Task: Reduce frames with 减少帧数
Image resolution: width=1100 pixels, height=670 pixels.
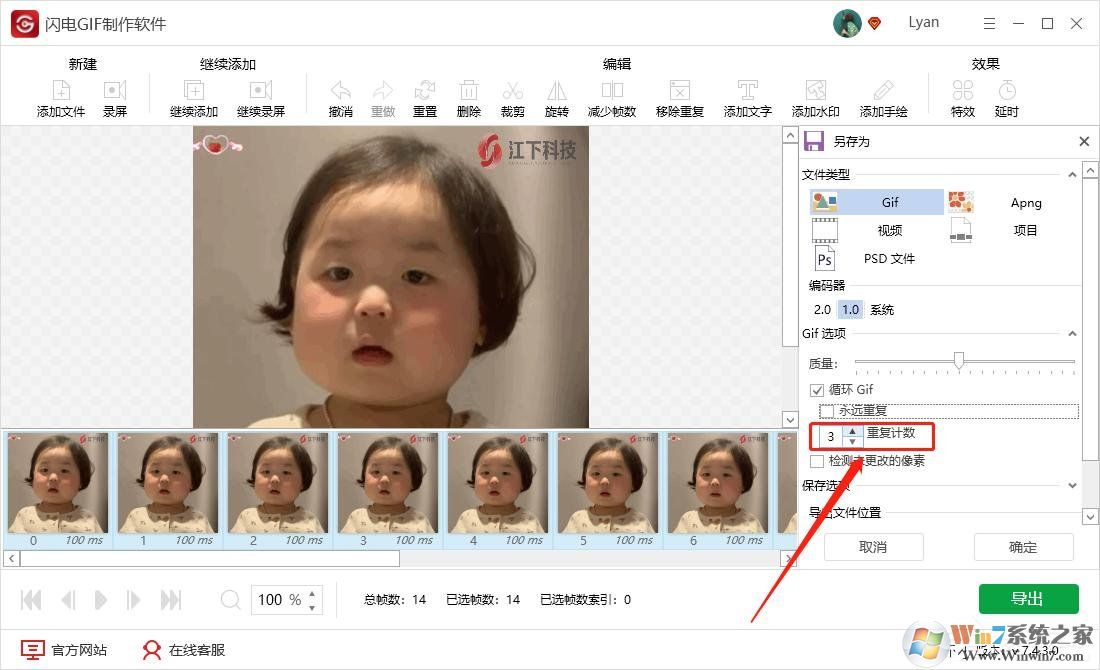Action: click(x=611, y=97)
